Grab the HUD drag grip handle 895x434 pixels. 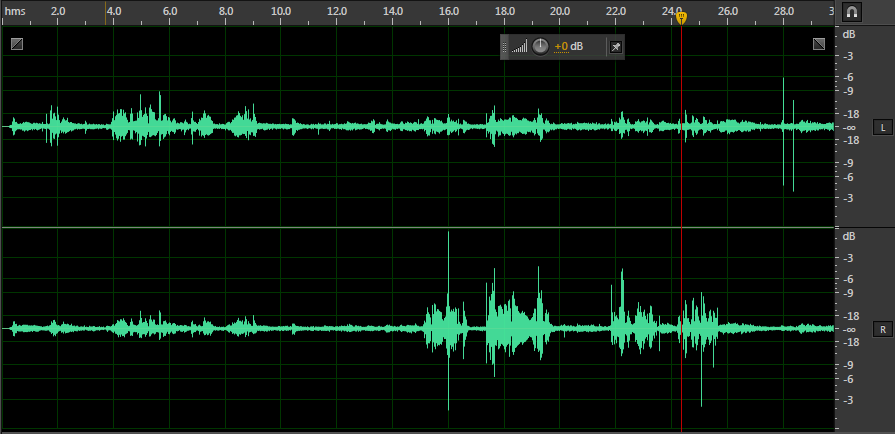(504, 47)
